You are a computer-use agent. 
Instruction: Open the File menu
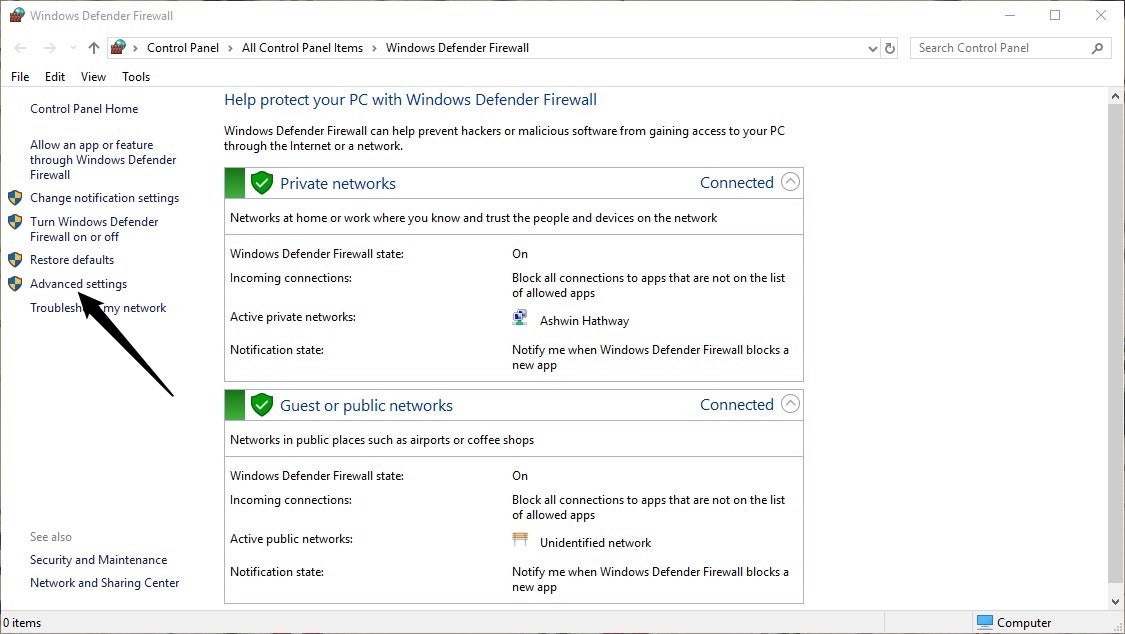point(20,77)
